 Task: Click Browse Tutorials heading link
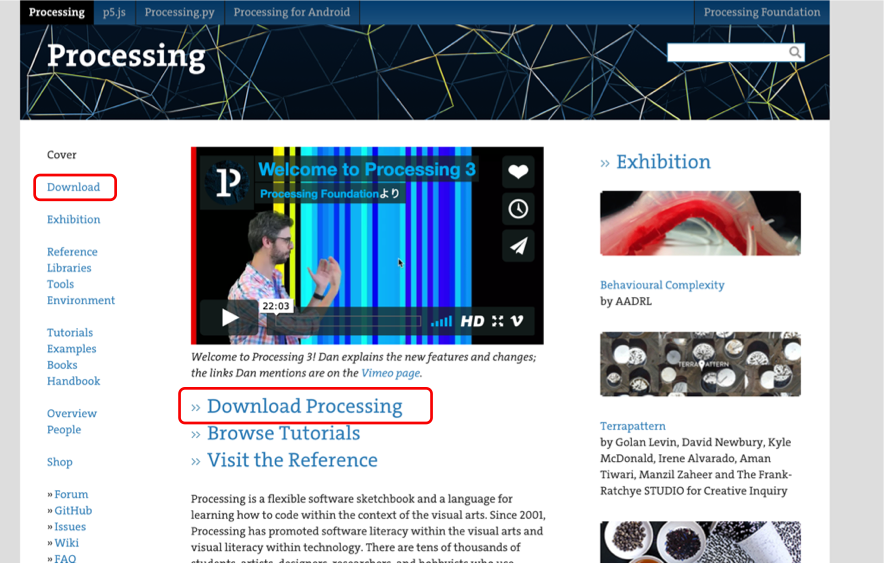click(284, 433)
